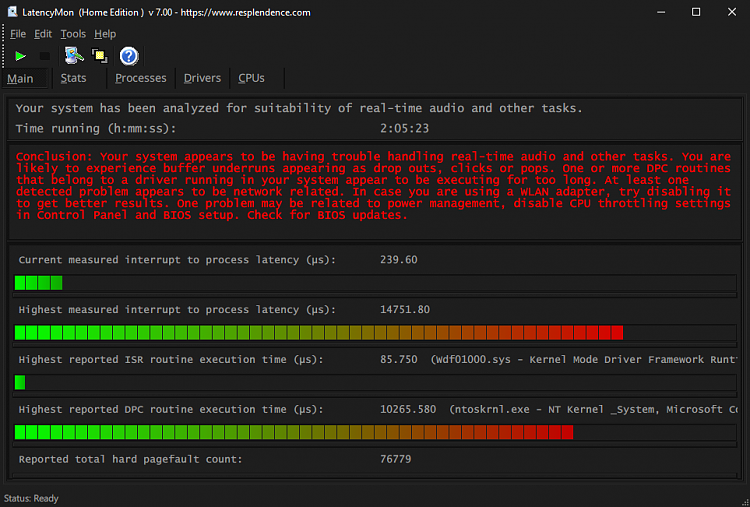Minimize the LatencyMon window

pyautogui.click(x=661, y=12)
